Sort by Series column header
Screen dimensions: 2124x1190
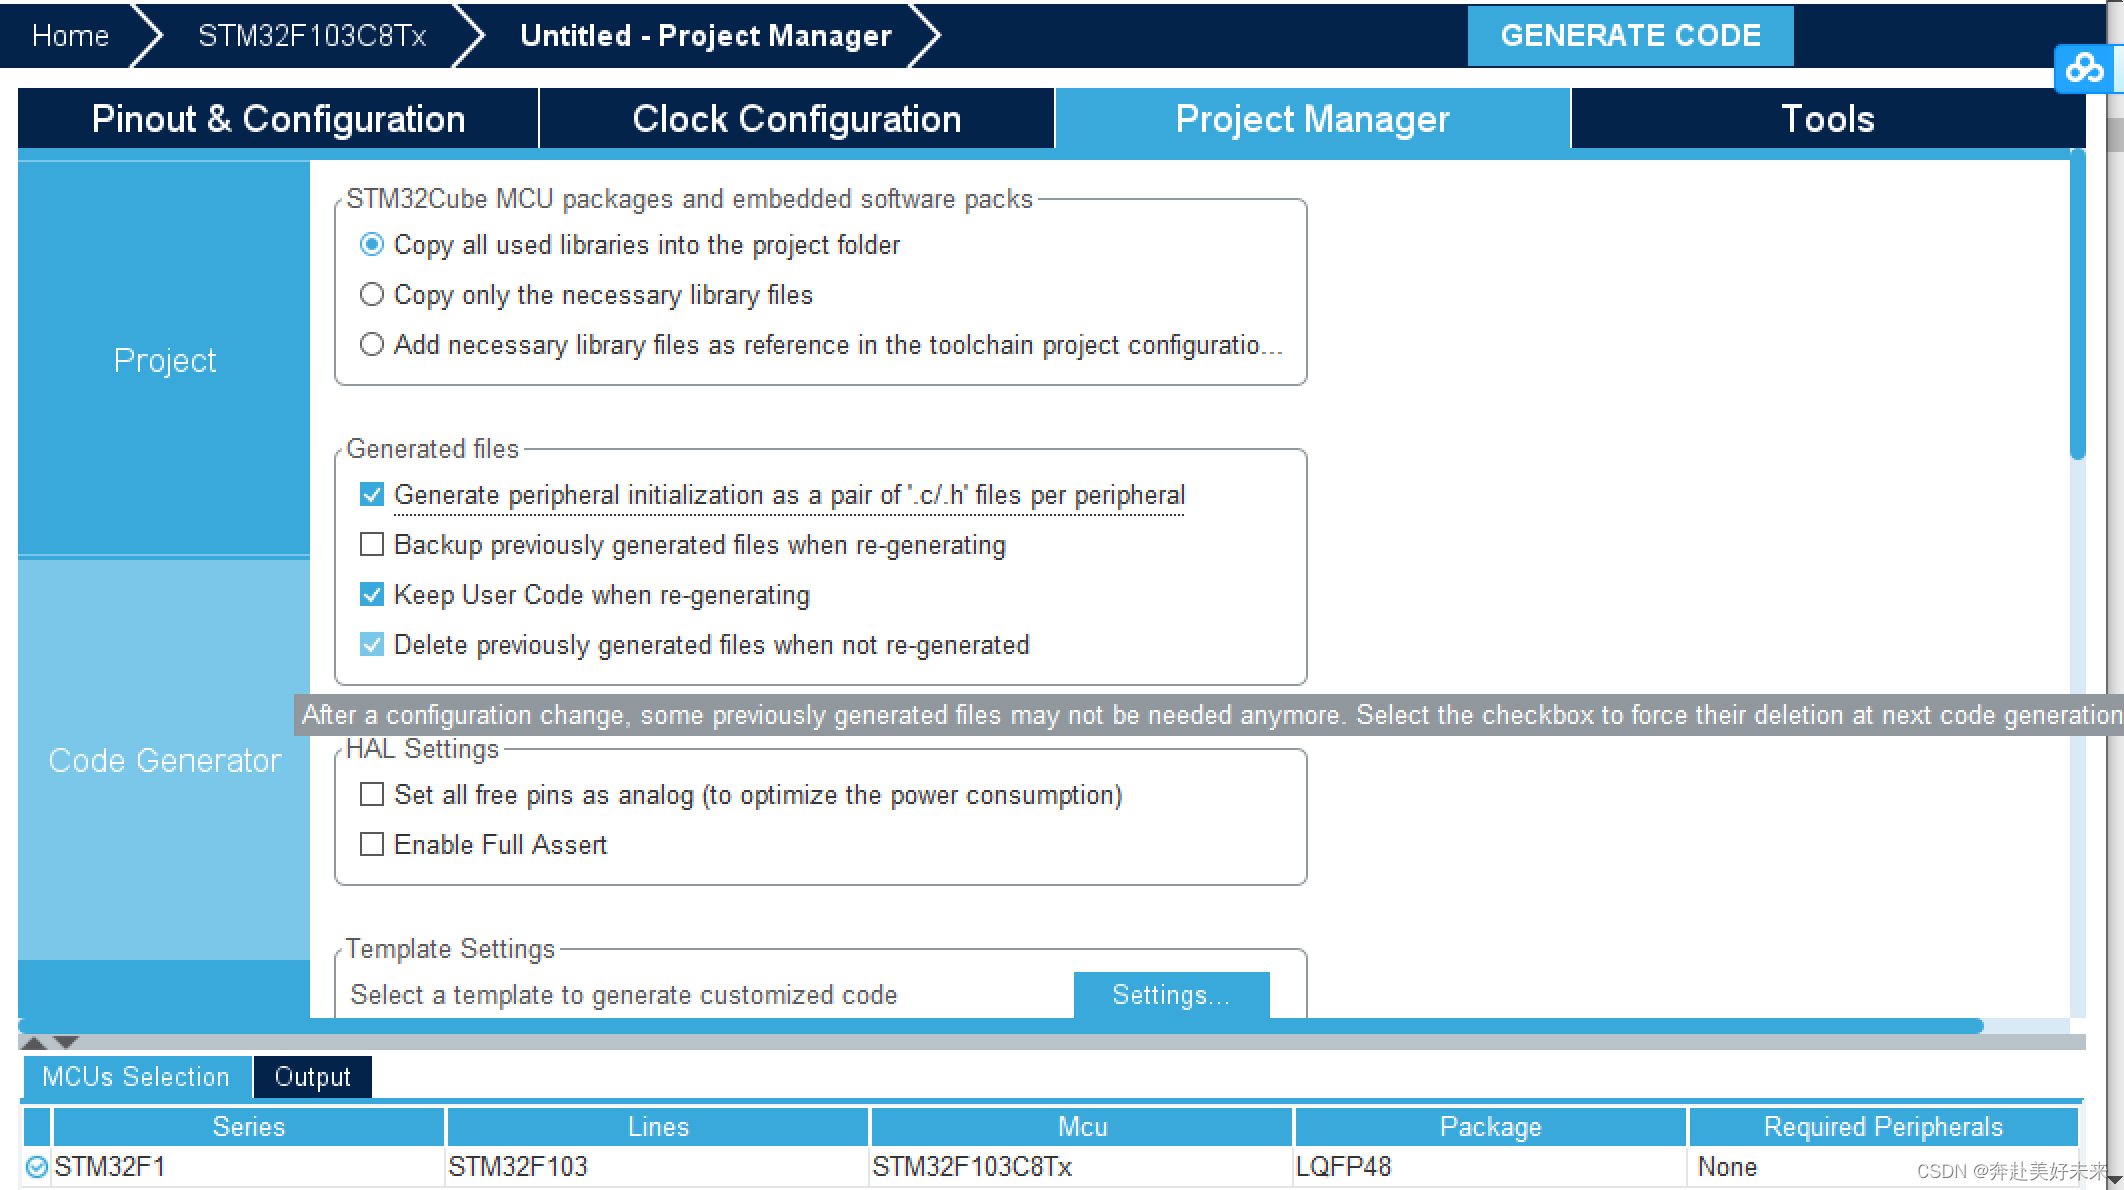point(248,1127)
